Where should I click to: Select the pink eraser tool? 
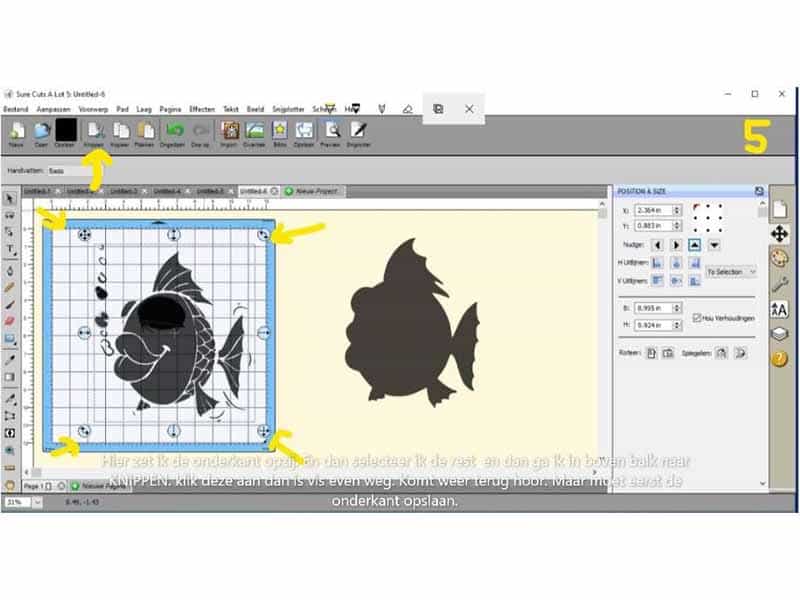10,321
